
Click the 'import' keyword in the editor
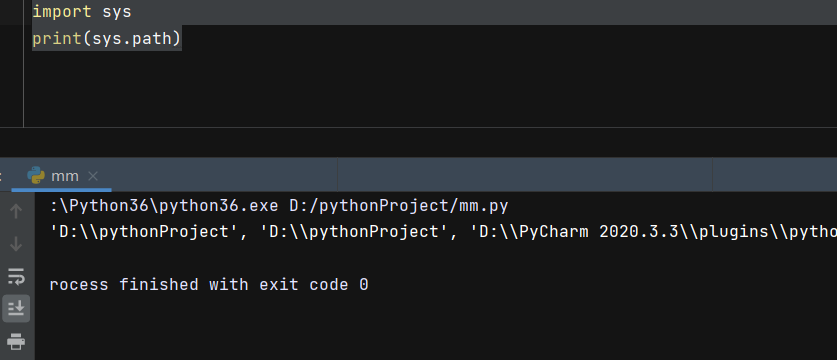(x=61, y=12)
